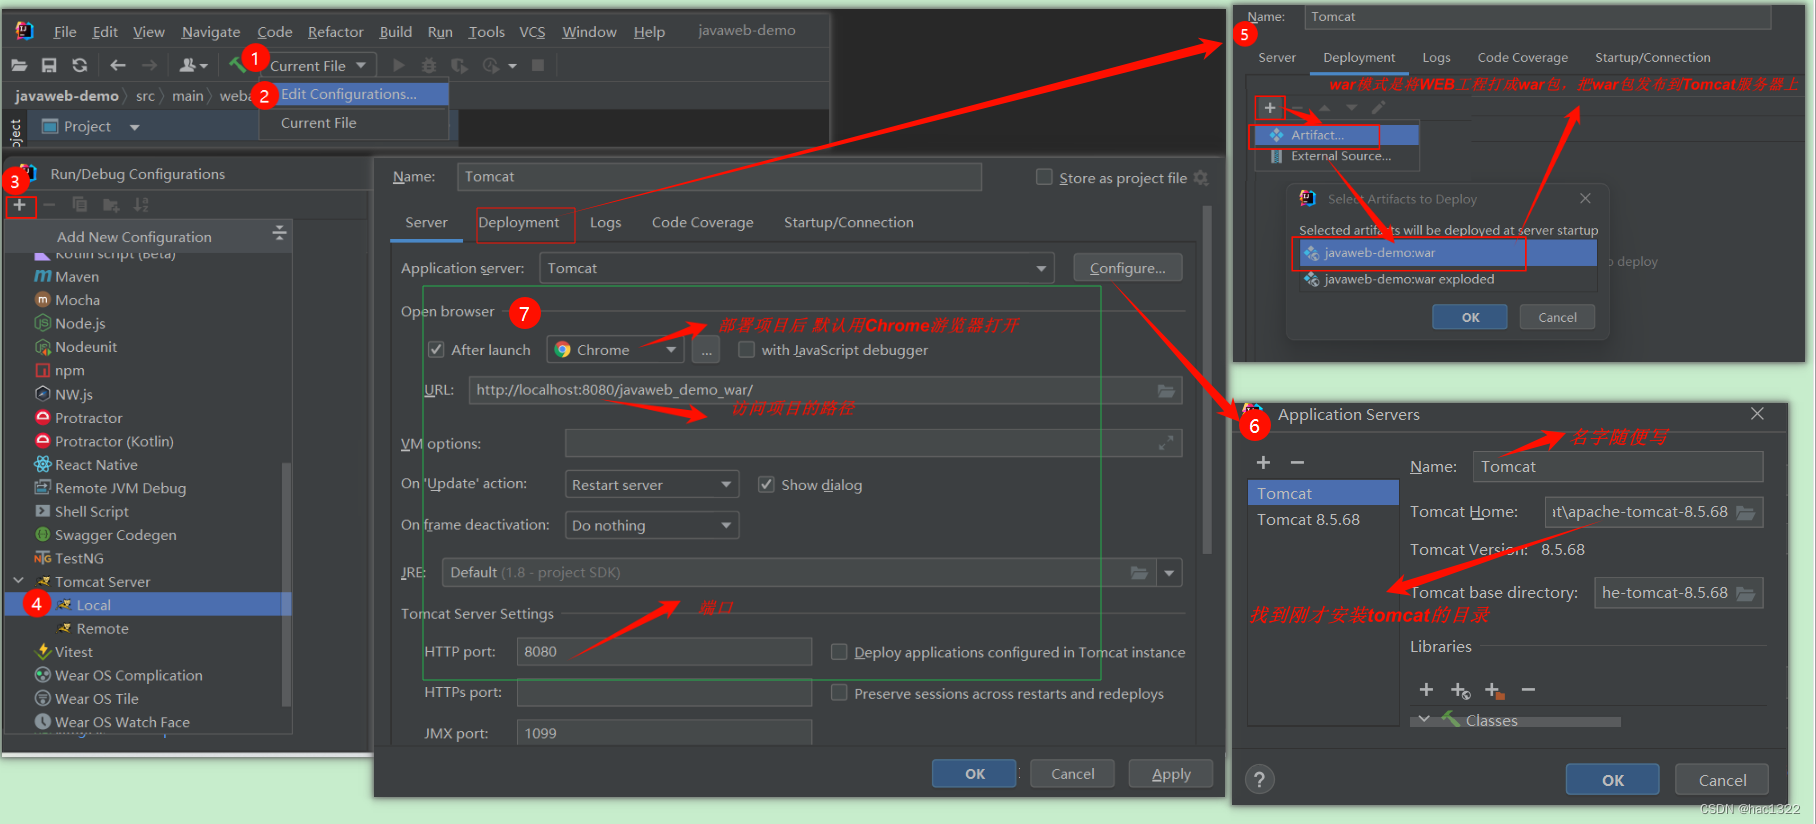Click the Configure... button

[x=1127, y=268]
